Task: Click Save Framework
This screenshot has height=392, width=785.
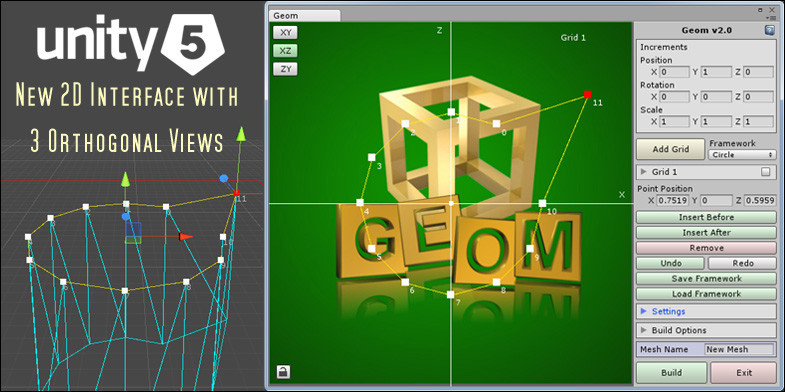Action: 706,278
